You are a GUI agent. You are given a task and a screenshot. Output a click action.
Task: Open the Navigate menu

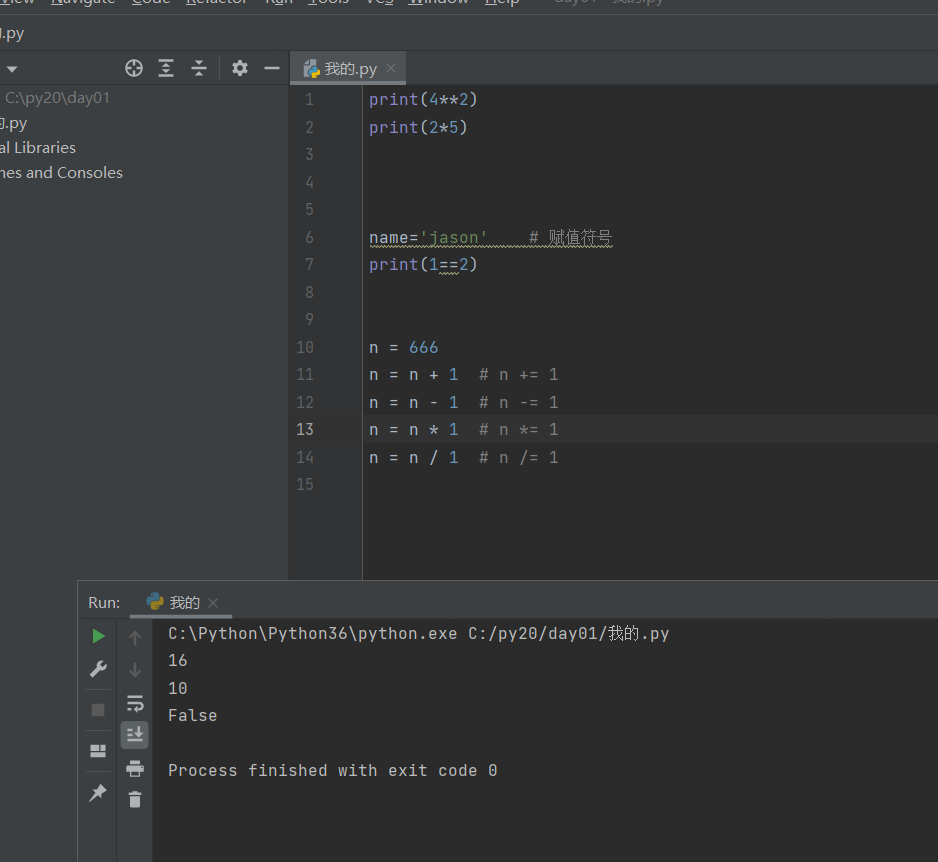[83, 2]
